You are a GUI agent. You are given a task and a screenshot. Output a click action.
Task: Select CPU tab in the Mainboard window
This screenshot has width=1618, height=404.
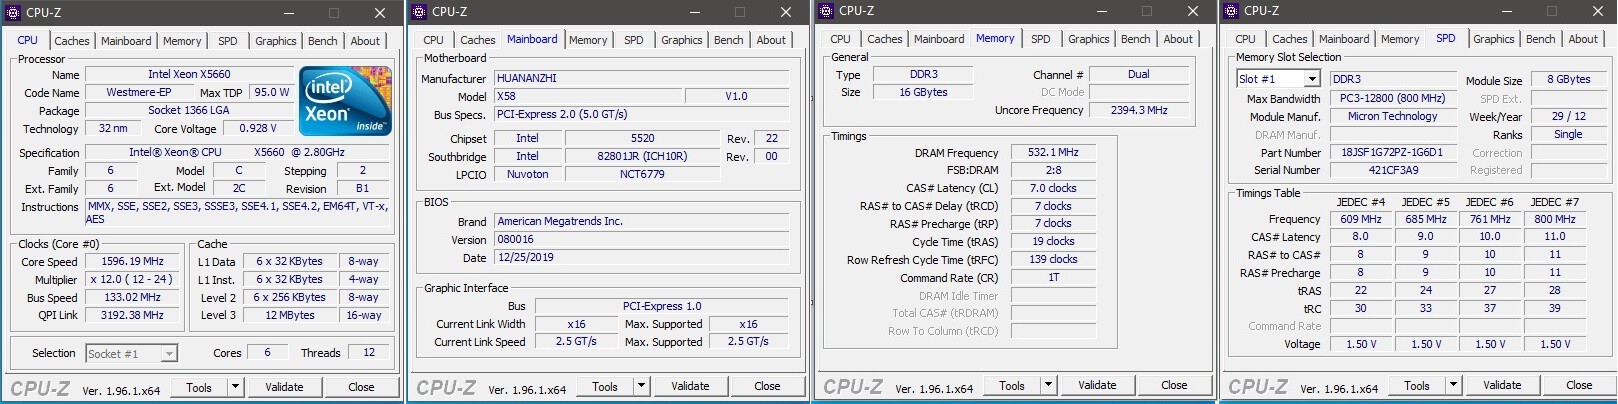click(x=433, y=40)
